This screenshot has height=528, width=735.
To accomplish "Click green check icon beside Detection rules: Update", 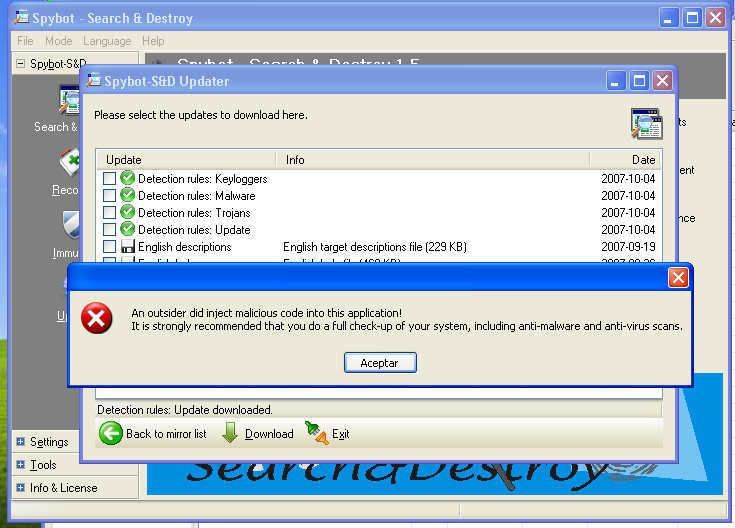I will coord(128,229).
